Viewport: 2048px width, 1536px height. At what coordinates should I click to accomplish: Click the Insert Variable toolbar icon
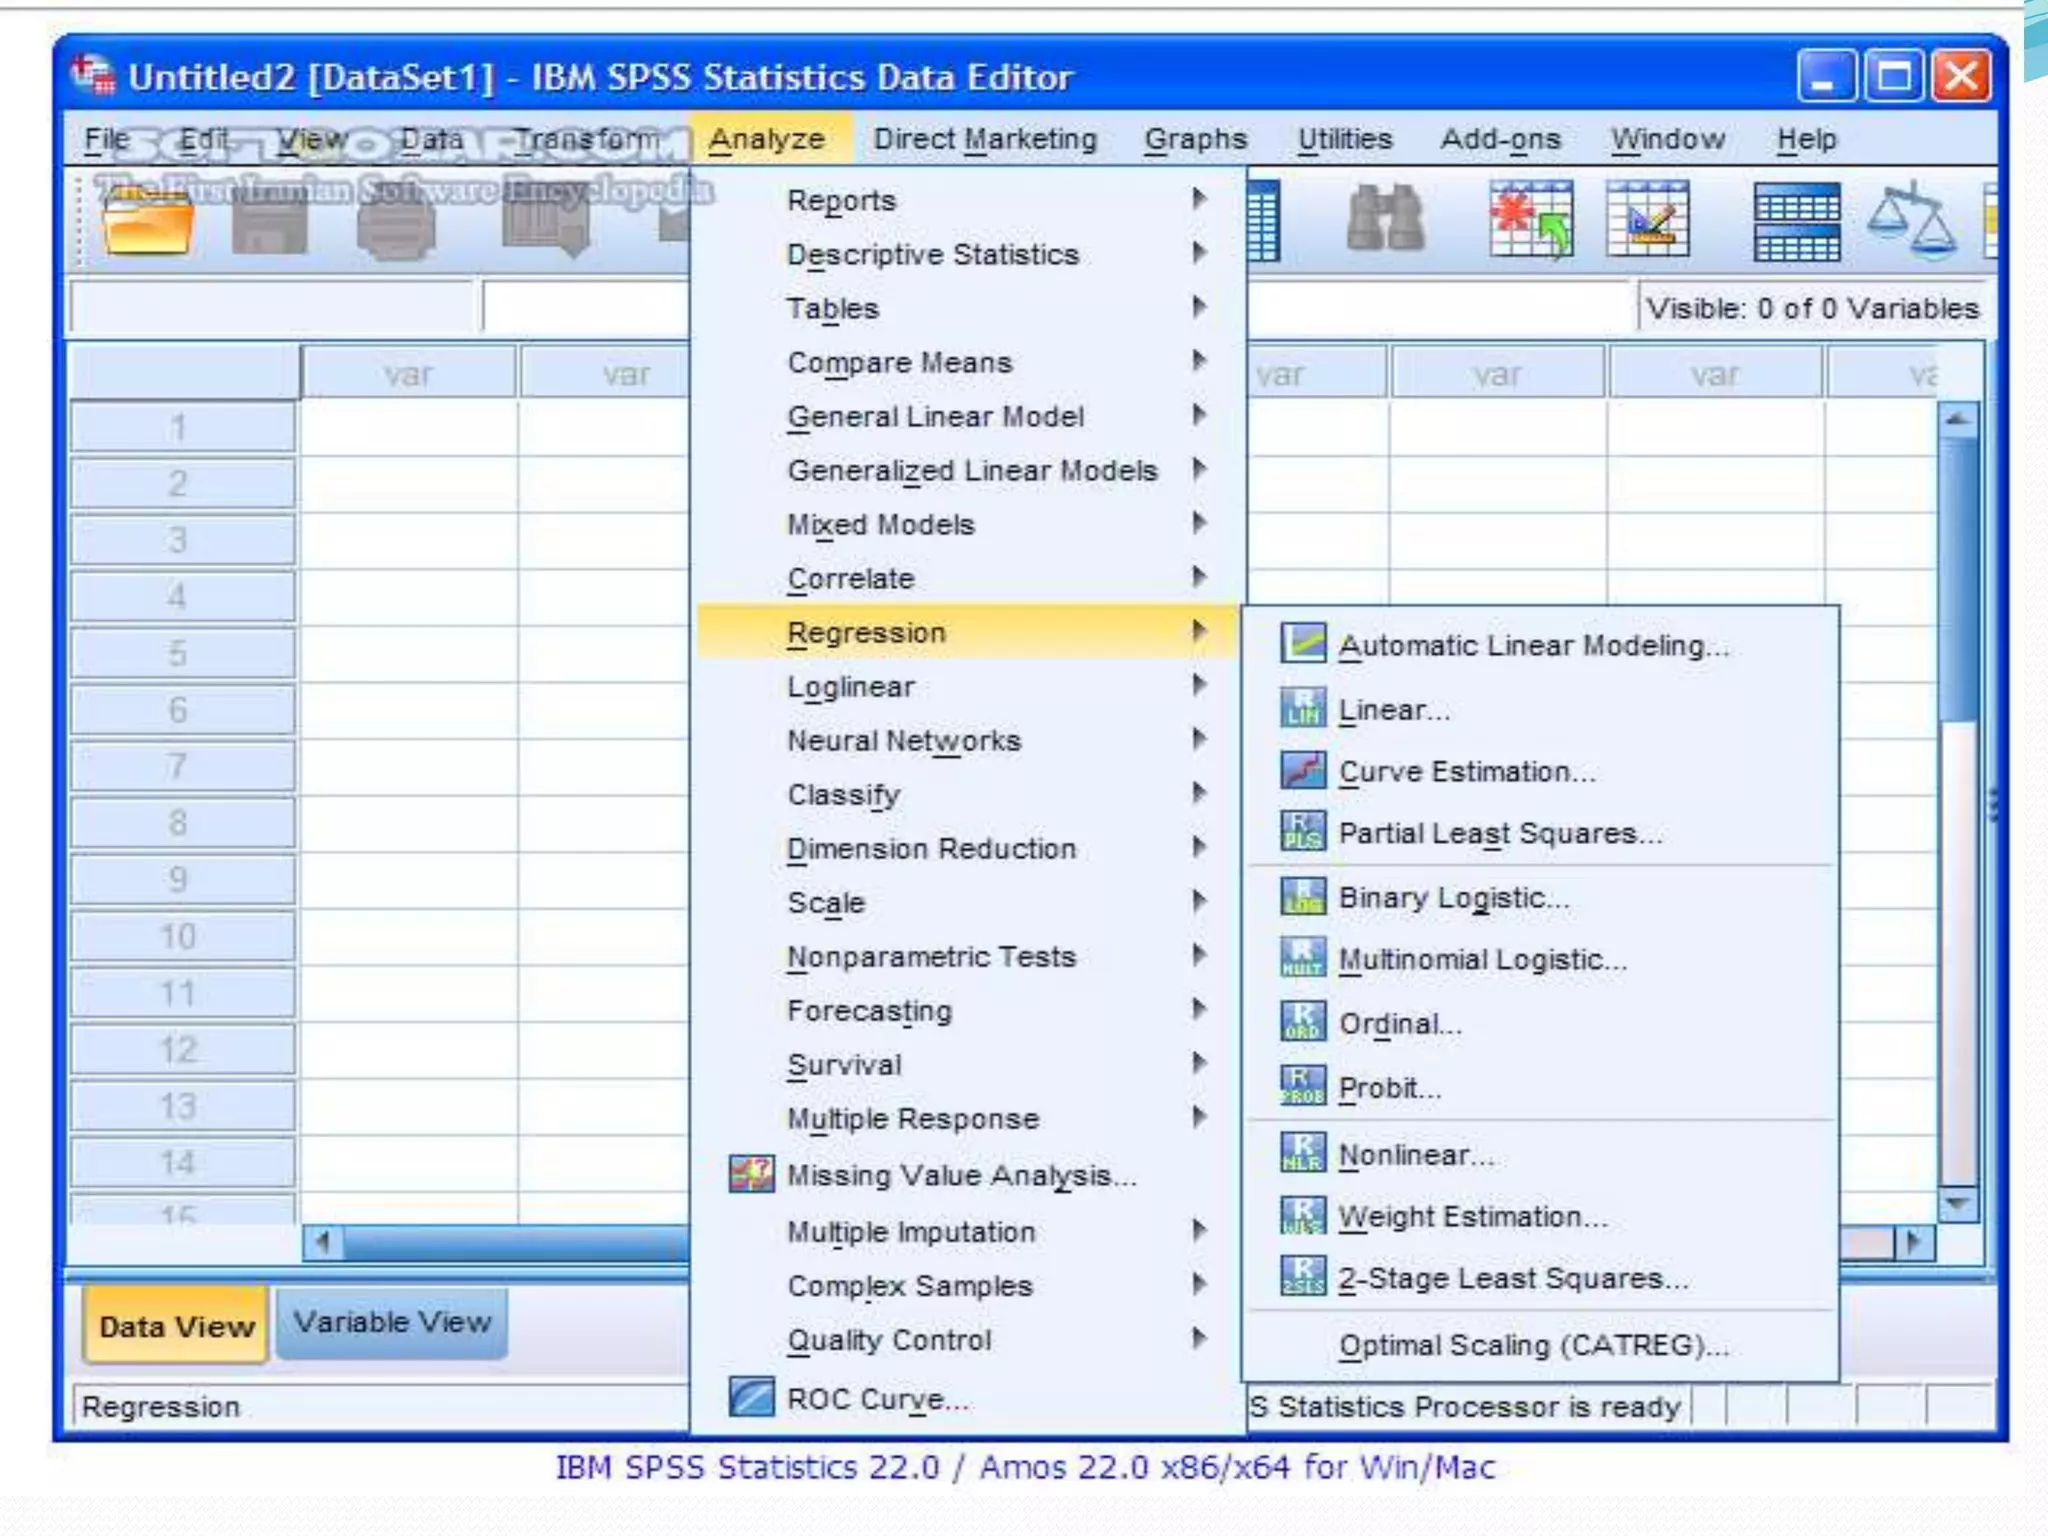1647,218
